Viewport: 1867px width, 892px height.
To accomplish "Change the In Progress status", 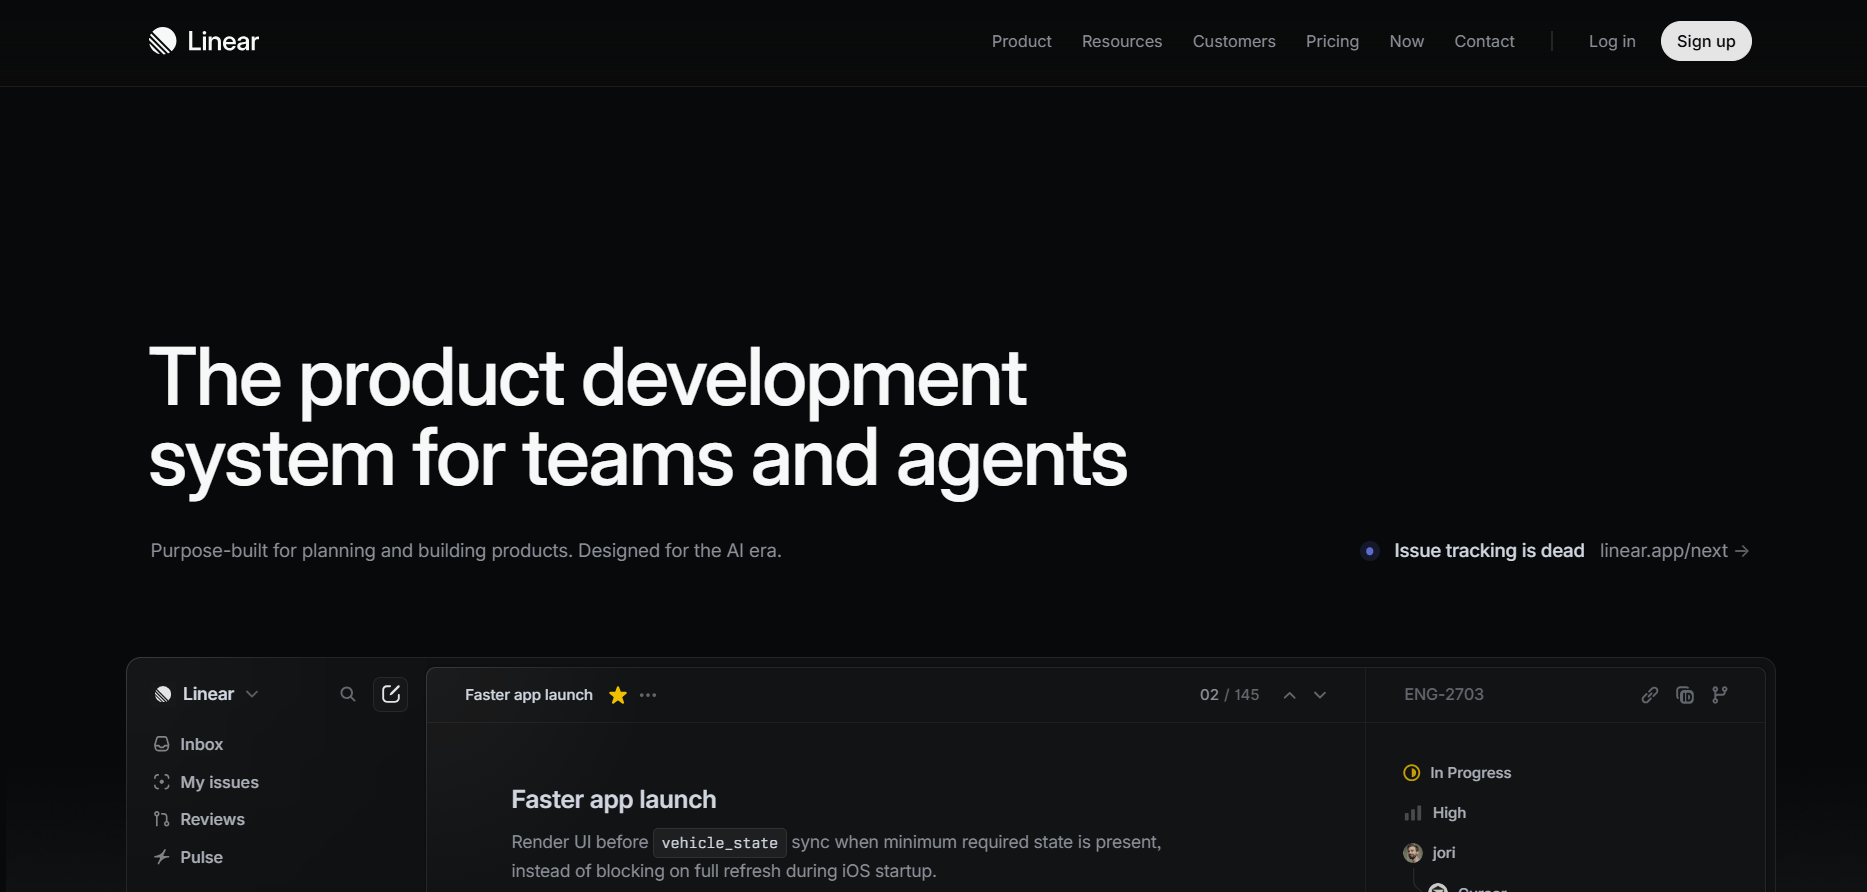I will [1458, 773].
